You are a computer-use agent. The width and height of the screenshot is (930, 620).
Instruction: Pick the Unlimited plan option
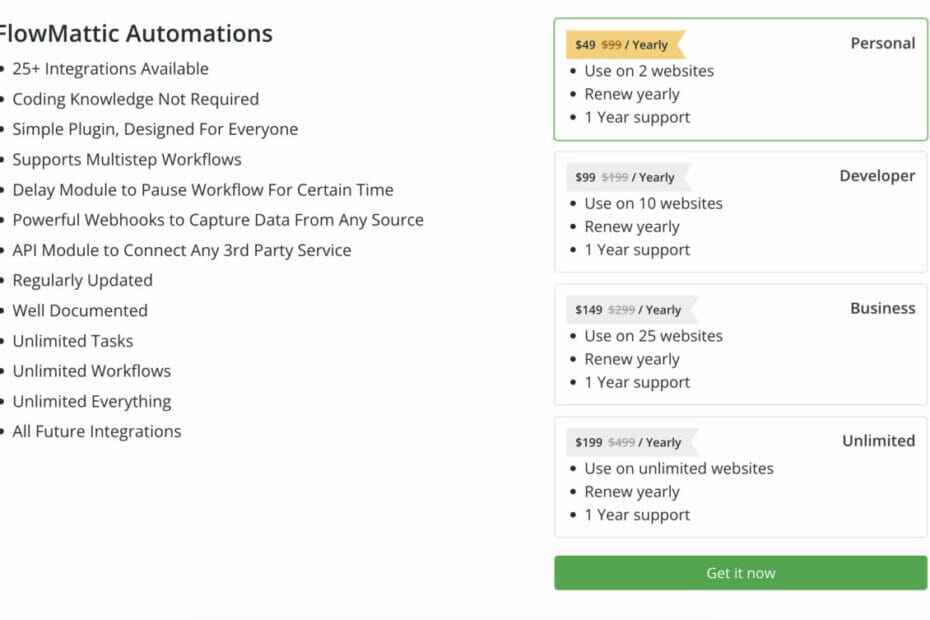point(740,477)
